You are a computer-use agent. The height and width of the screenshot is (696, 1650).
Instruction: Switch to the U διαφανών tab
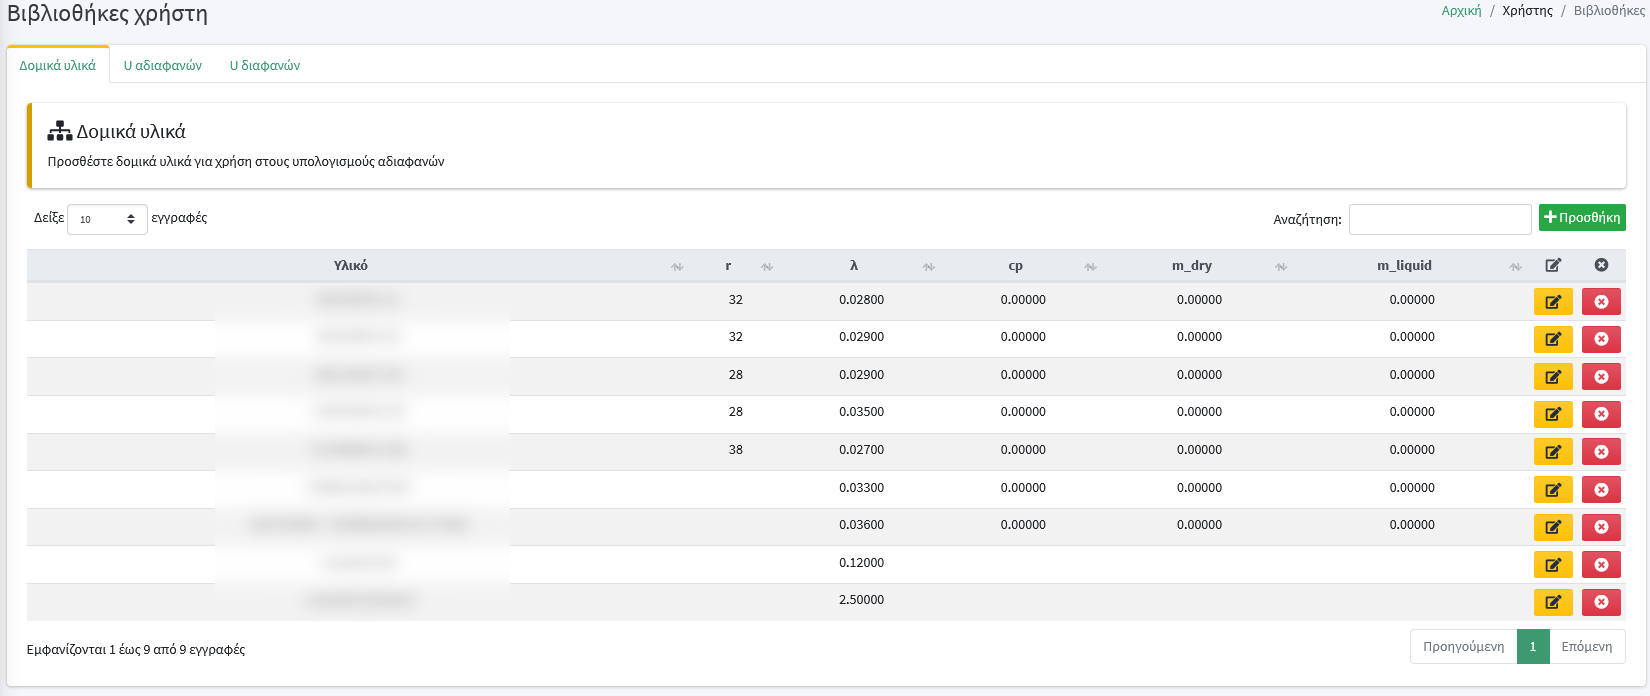tap(265, 65)
